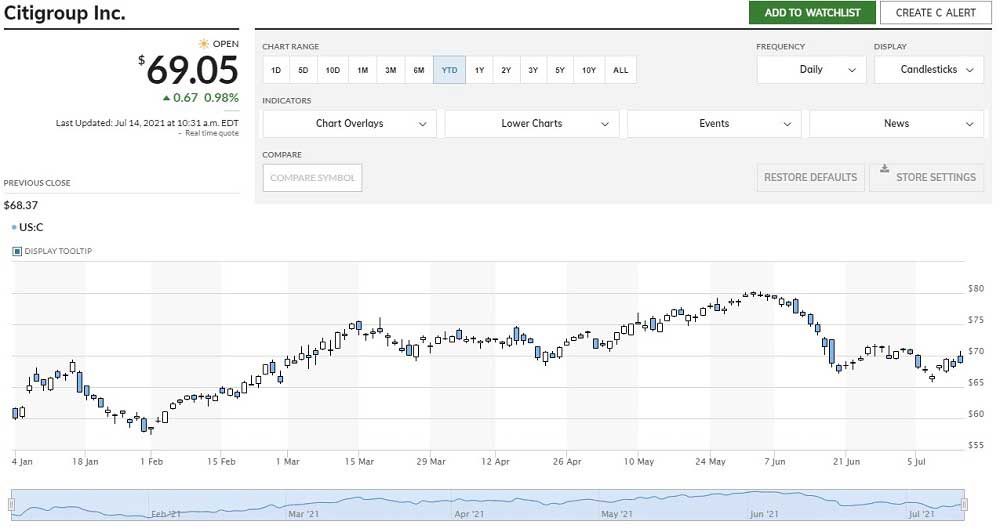Image resolution: width=1000 pixels, height=532 pixels.
Task: Click the '7 Jun' date axis label
Action: pyautogui.click(x=775, y=462)
